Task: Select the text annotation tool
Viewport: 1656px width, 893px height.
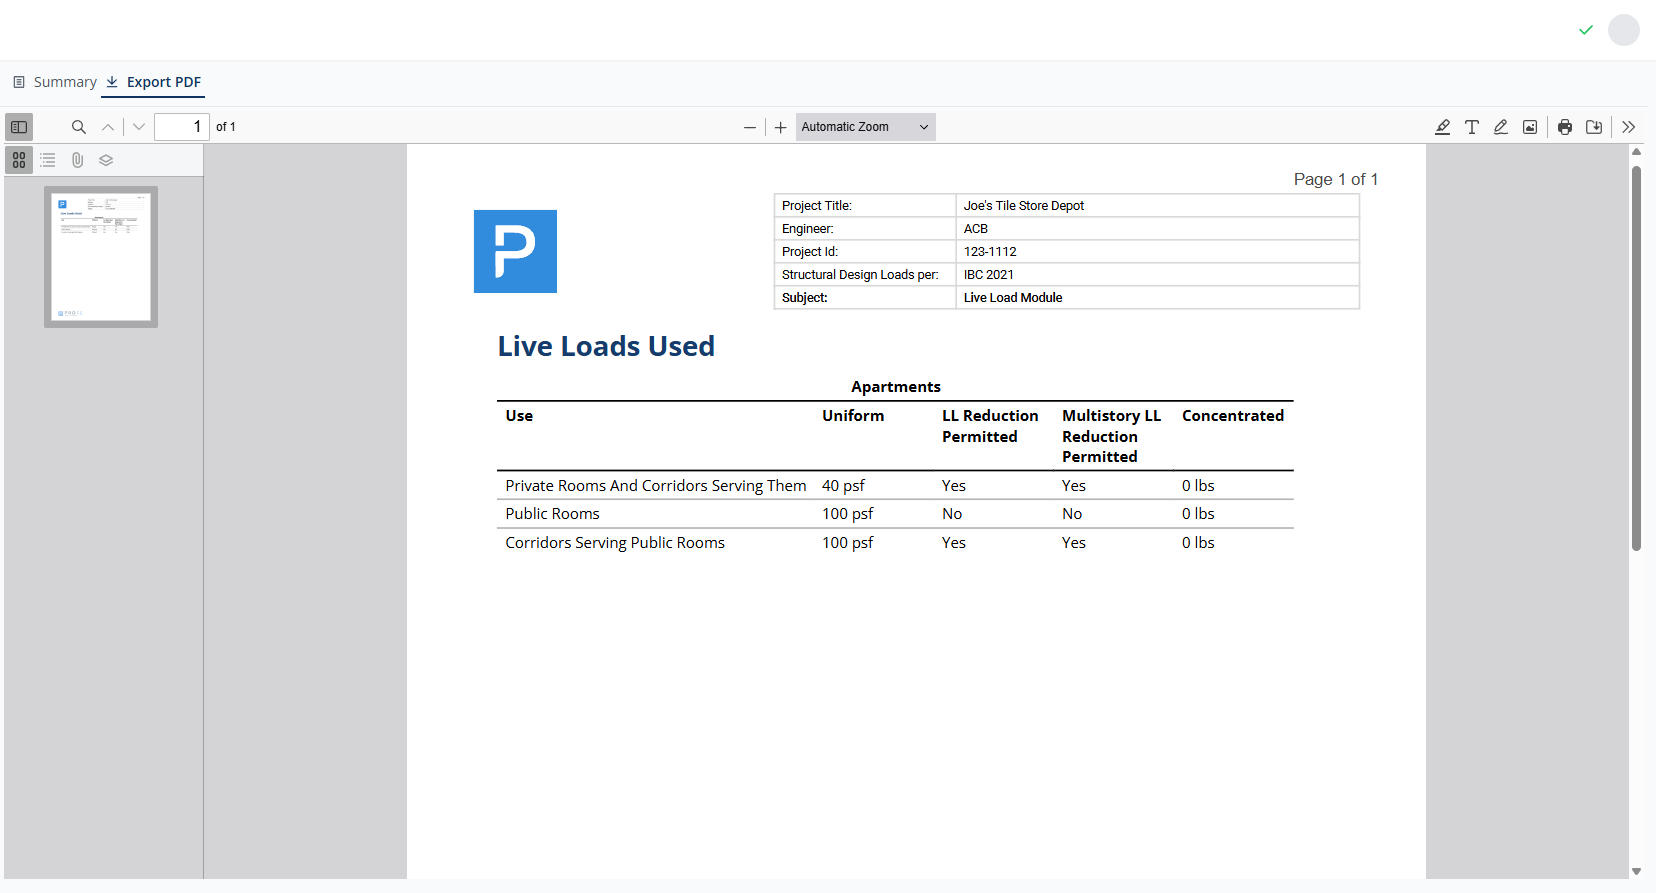Action: point(1472,127)
